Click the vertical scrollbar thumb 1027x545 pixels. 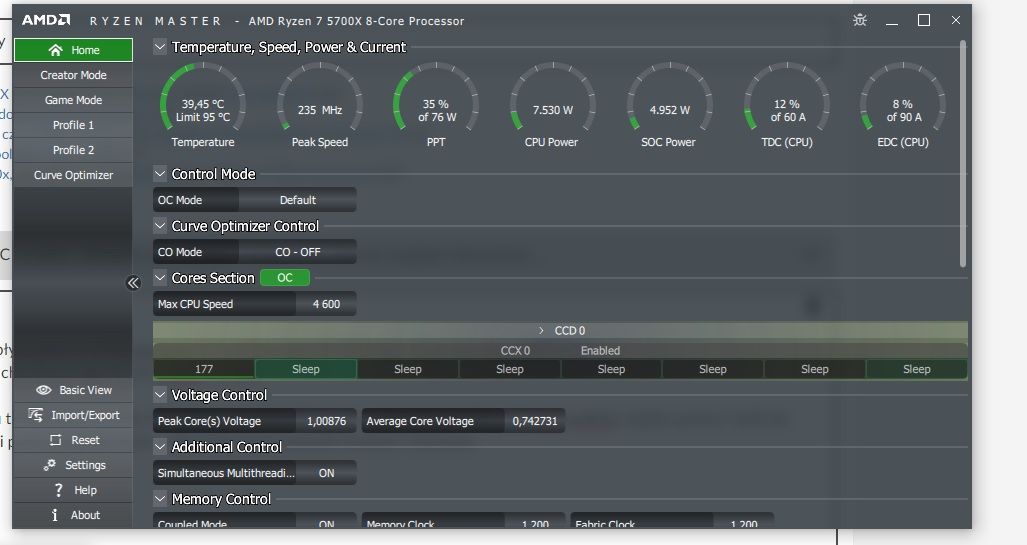click(x=963, y=154)
